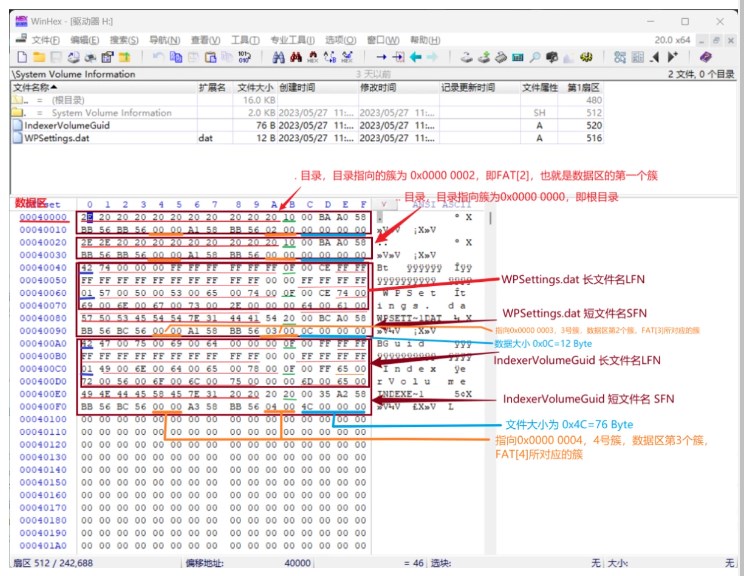Screen dimensions: 744x576
Task: Open the 编辑(E) menu
Action: (85, 40)
